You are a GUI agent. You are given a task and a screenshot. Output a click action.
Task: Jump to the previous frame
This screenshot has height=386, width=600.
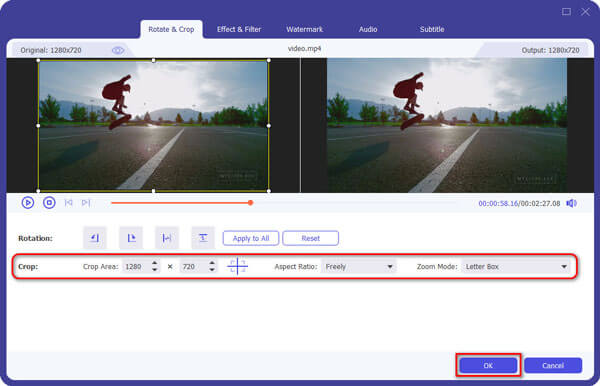coord(68,202)
